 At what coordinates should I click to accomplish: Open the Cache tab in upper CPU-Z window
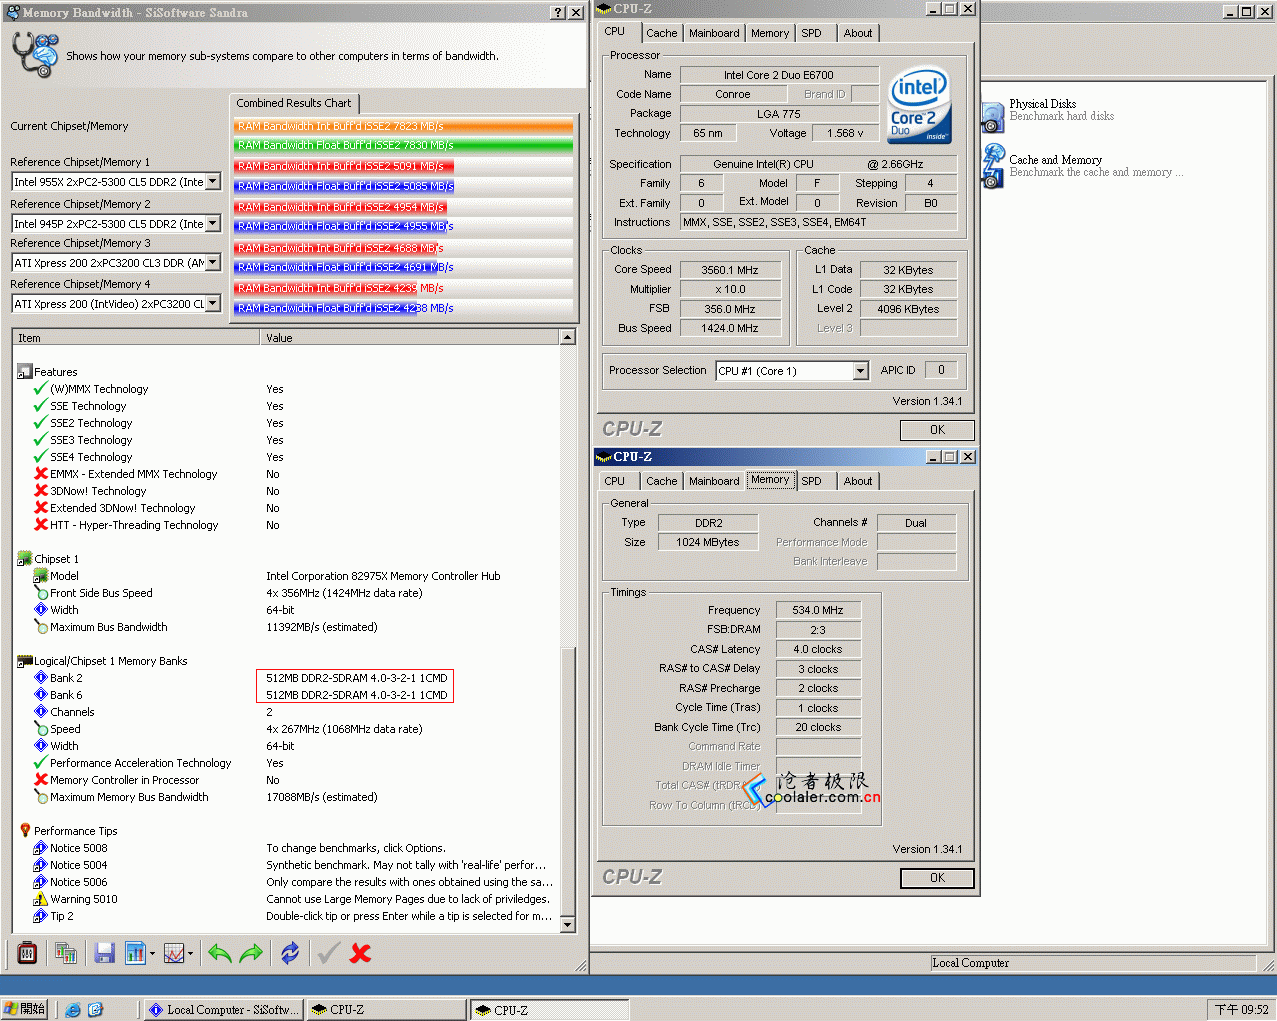point(662,33)
